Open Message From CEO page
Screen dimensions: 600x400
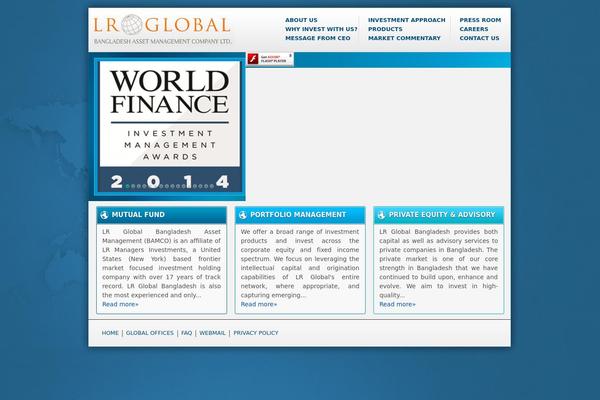click(318, 38)
